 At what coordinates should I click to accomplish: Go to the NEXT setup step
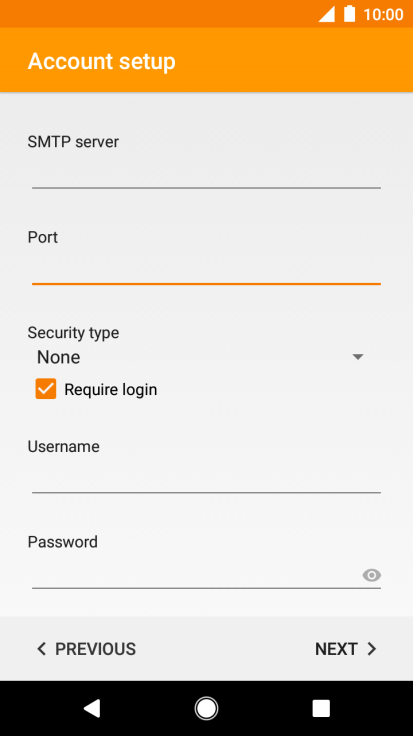[346, 649]
